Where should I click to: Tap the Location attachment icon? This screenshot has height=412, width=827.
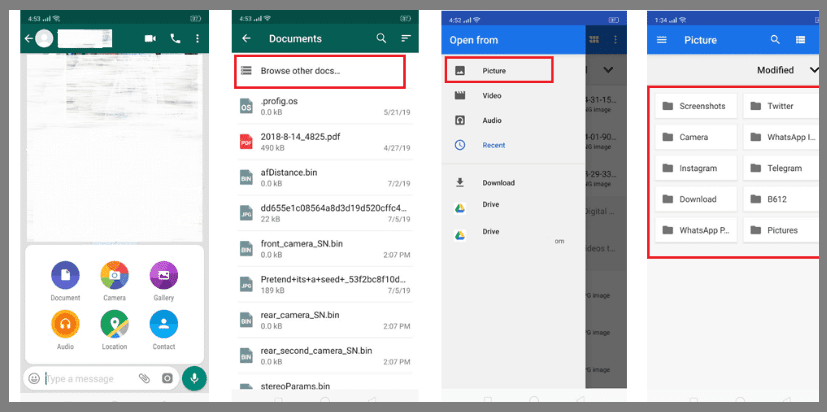pyautogui.click(x=114, y=325)
